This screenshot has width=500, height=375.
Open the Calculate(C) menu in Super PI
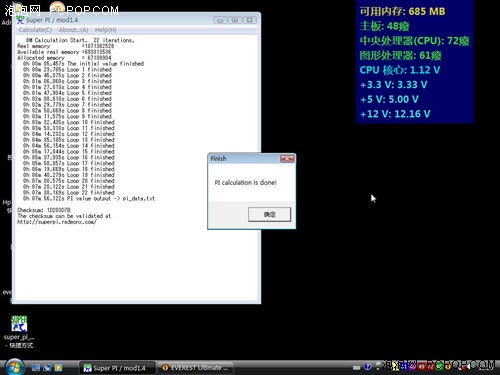35,30
